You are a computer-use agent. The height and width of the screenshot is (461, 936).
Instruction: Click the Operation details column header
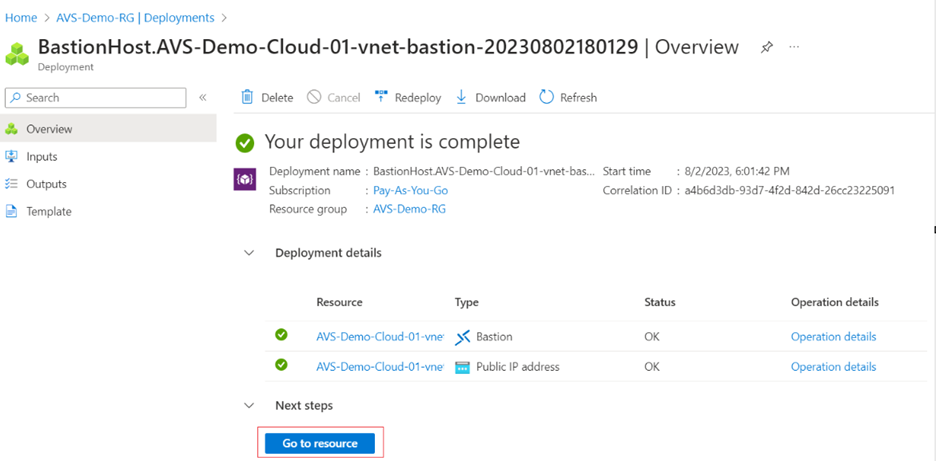pyautogui.click(x=835, y=302)
